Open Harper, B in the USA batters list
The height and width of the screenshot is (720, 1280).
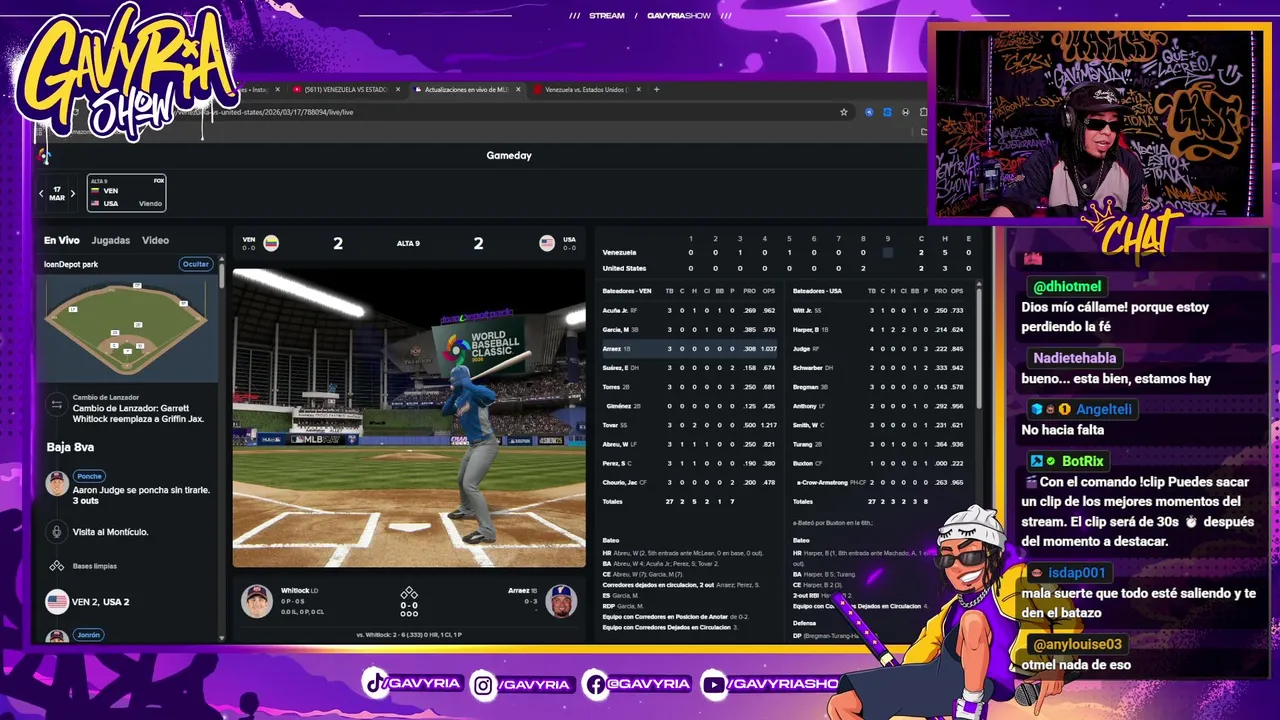click(x=806, y=329)
